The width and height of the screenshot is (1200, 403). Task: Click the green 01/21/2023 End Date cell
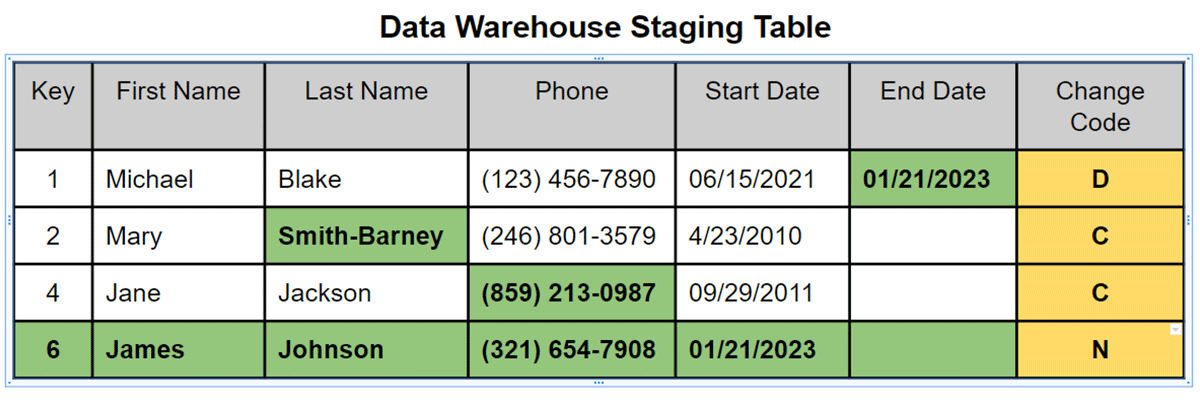[932, 179]
